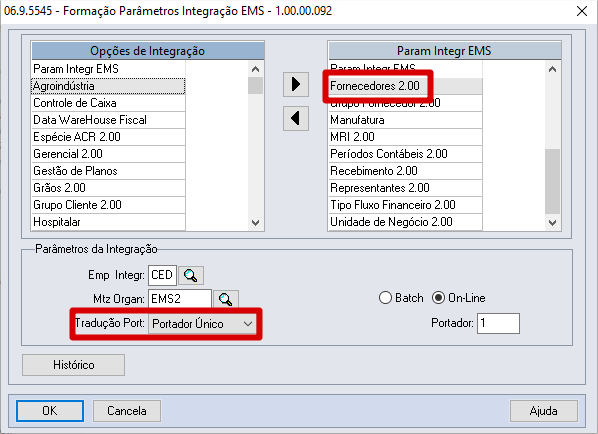Click the right list scrollbar thumb
Image resolution: width=598 pixels, height=434 pixels.
click(x=552, y=181)
